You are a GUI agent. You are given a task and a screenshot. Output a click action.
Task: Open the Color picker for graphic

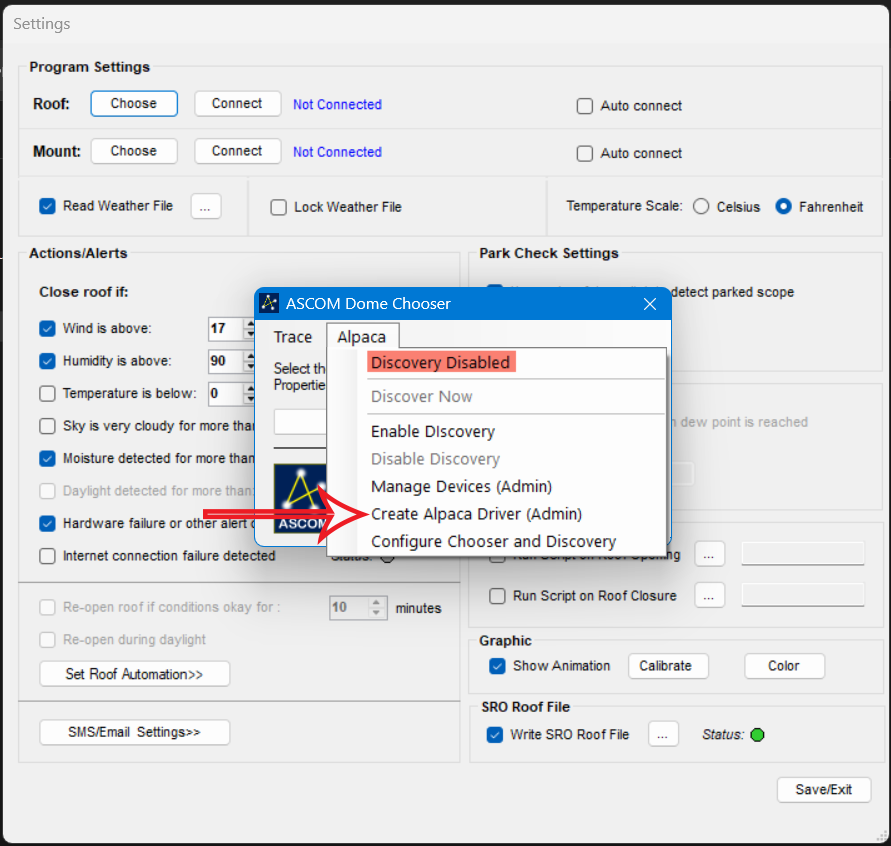(x=784, y=666)
